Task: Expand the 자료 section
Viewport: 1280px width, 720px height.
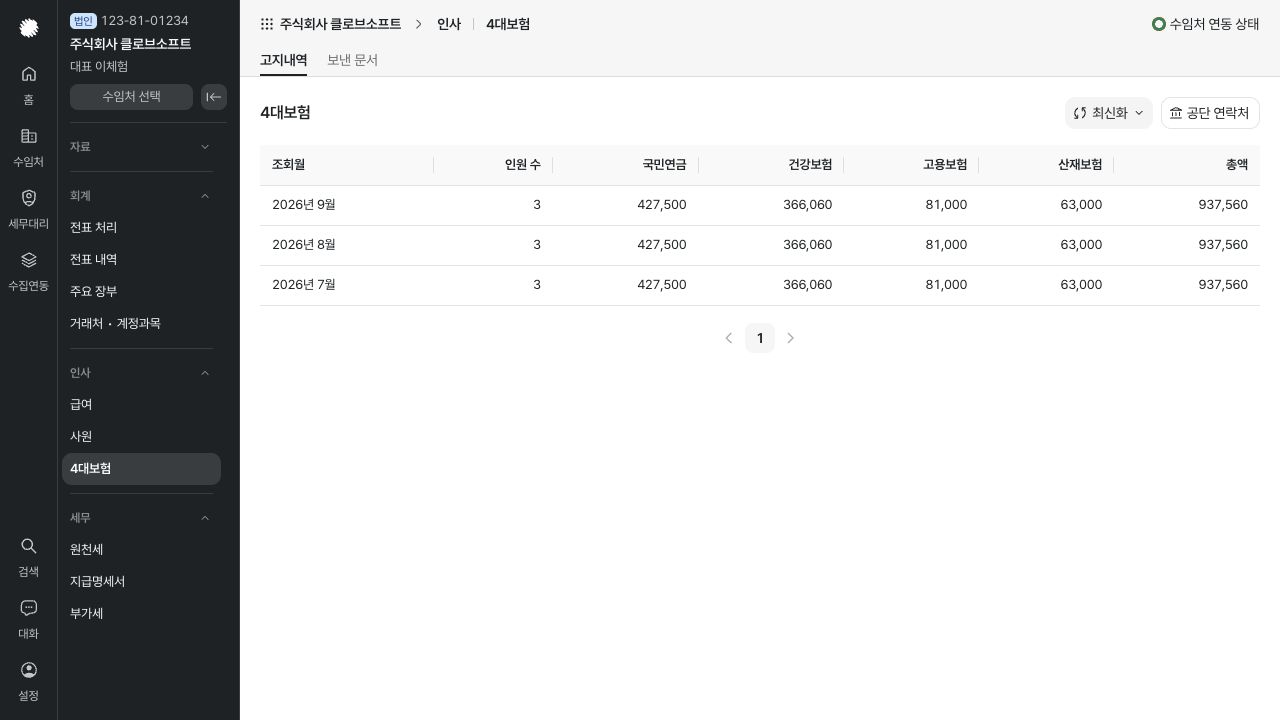Action: click(141, 147)
